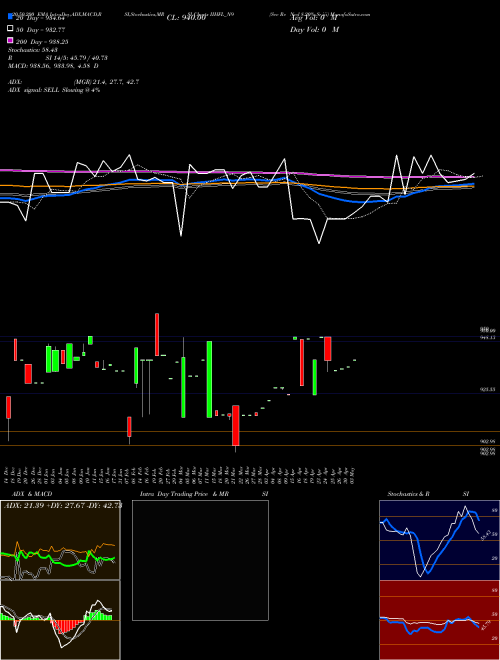
Task: Click the tallest red candlestick in candle chart
Action: pos(303,362)
